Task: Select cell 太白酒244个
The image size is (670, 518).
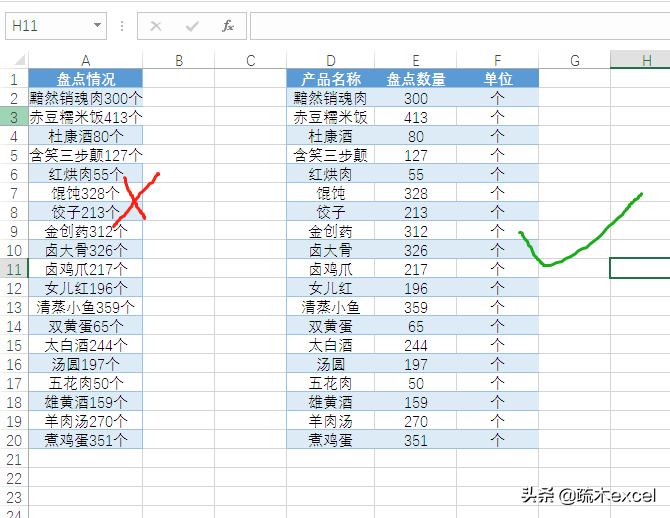Action: [x=85, y=345]
